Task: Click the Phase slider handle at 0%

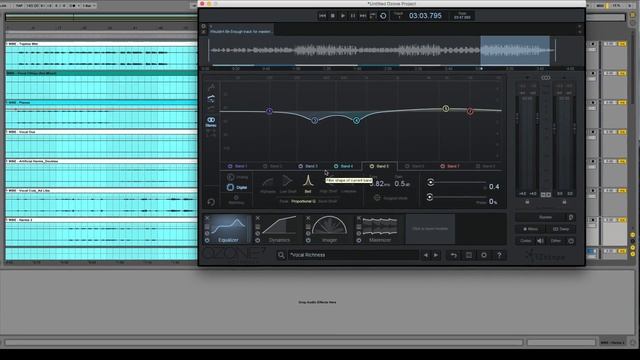Action: [429, 197]
